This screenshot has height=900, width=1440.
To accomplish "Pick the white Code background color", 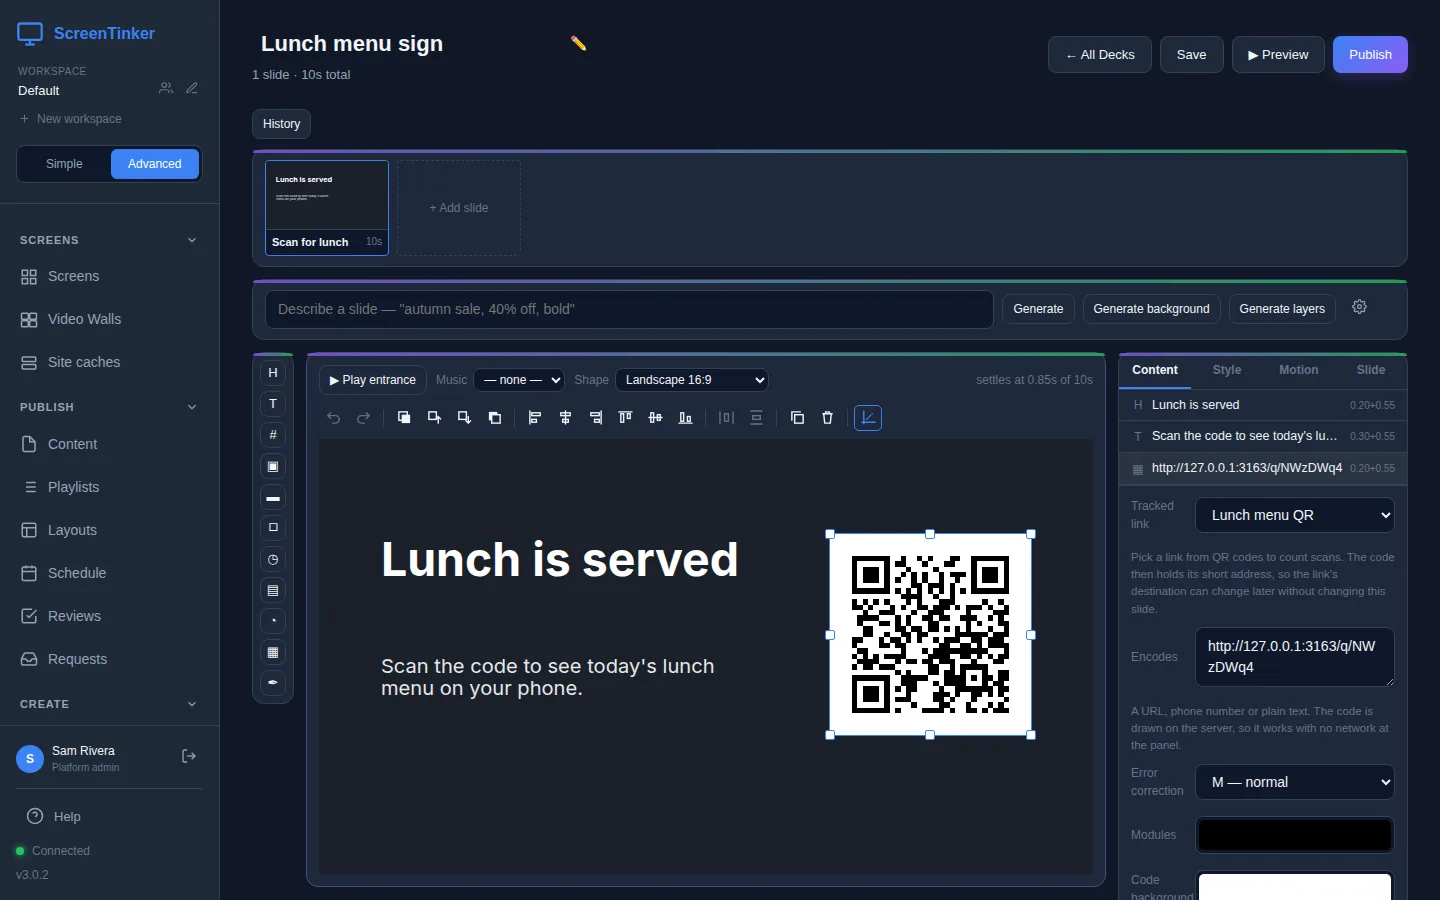I will point(1295,886).
